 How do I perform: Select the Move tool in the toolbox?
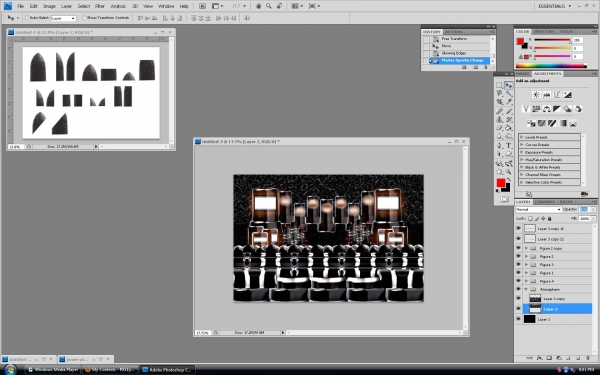pos(509,85)
